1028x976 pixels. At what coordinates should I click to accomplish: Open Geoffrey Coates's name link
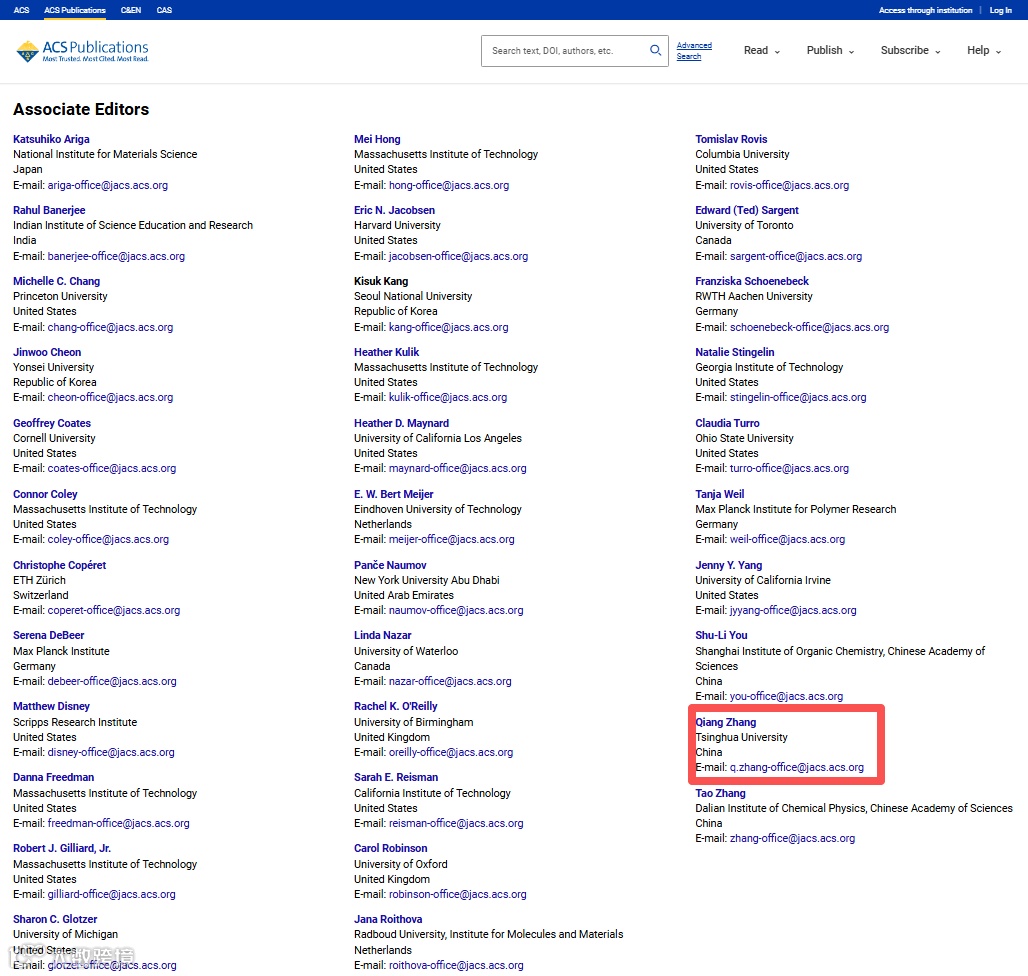pyautogui.click(x=52, y=423)
